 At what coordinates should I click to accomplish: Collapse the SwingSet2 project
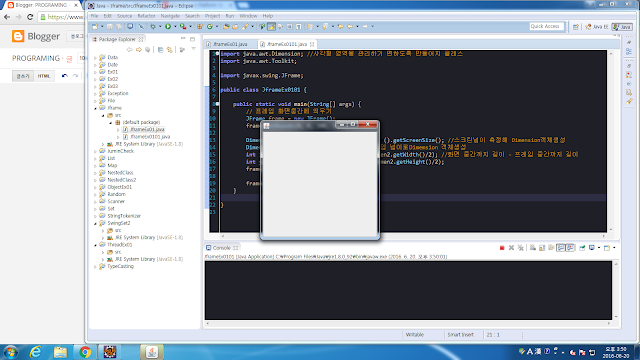coord(96,223)
